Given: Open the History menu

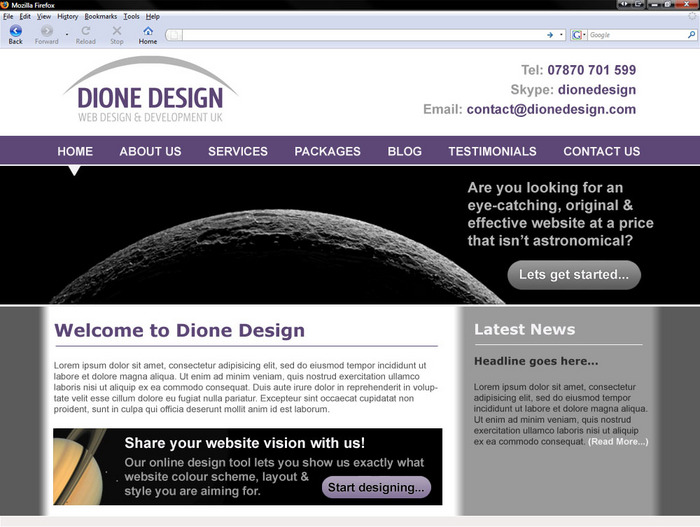Looking at the screenshot, I should click(x=67, y=17).
